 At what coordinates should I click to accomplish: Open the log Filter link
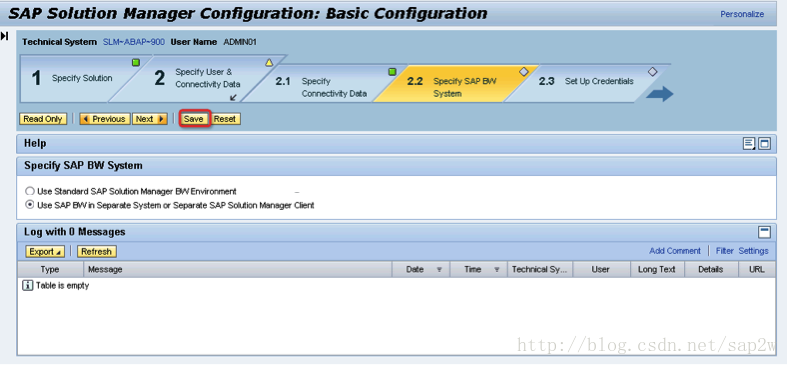pos(725,251)
